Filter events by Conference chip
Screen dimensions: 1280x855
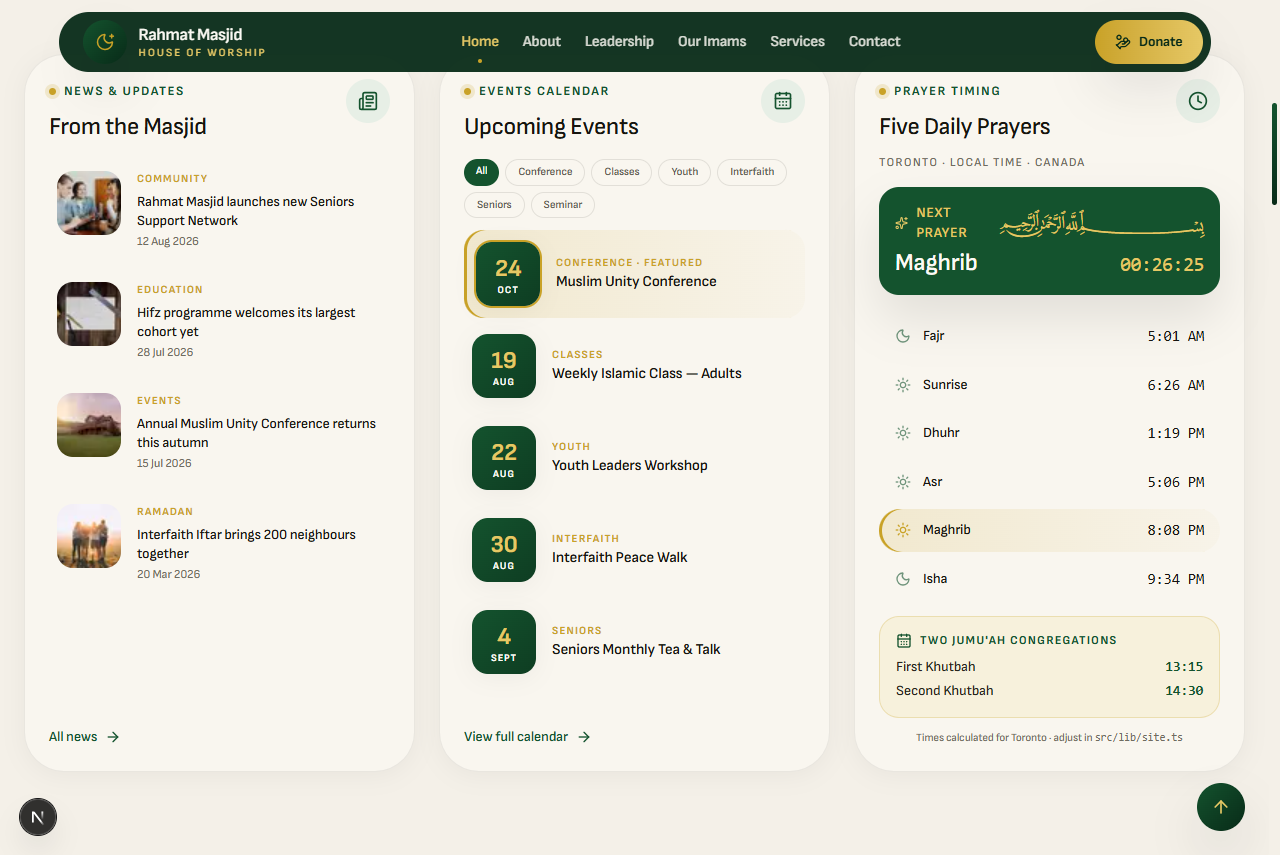[545, 172]
